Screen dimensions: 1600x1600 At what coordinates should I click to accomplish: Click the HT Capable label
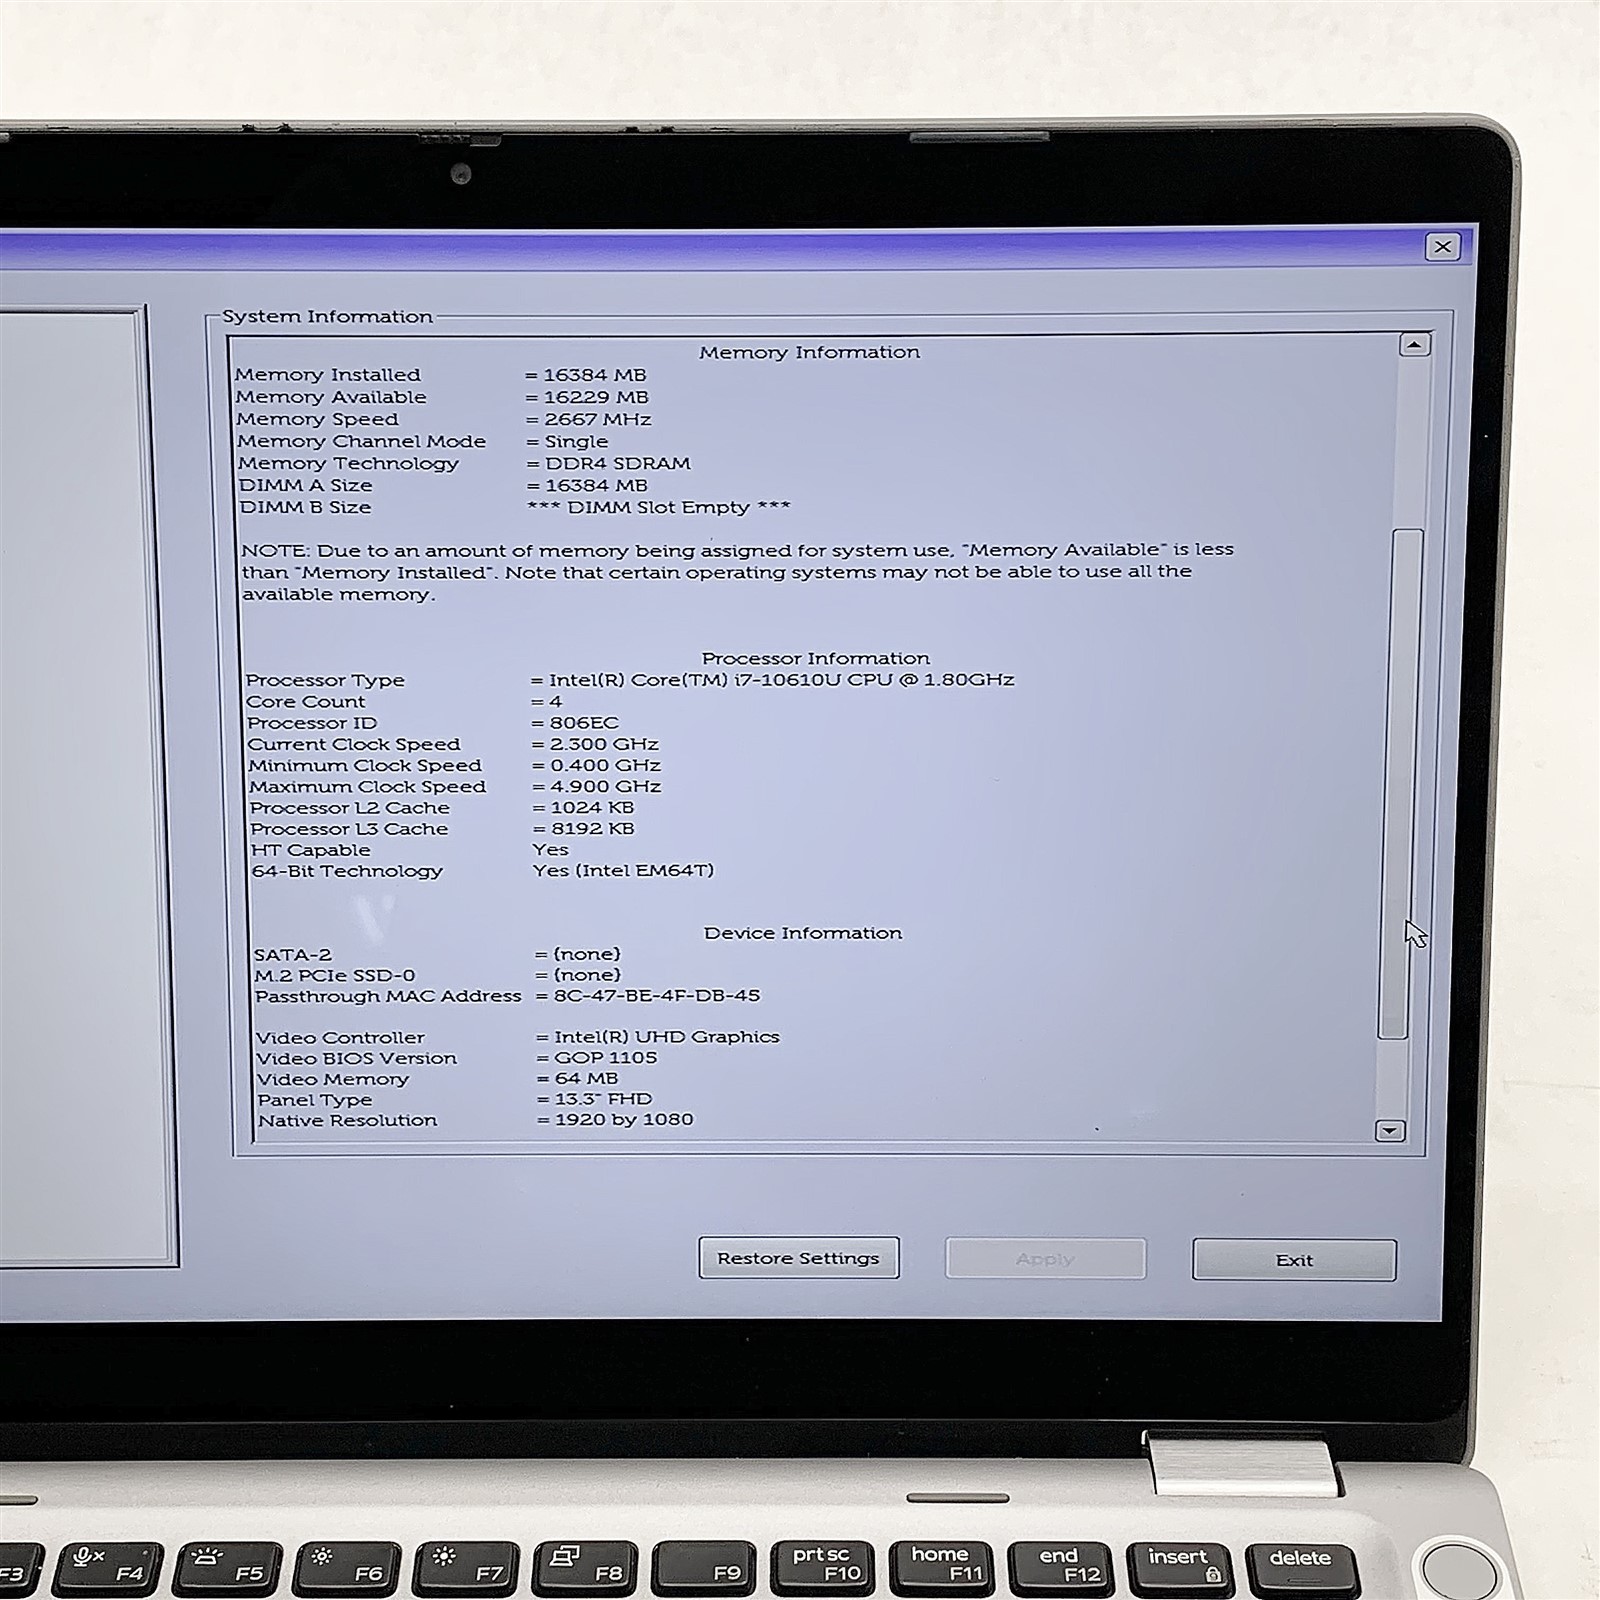(311, 850)
